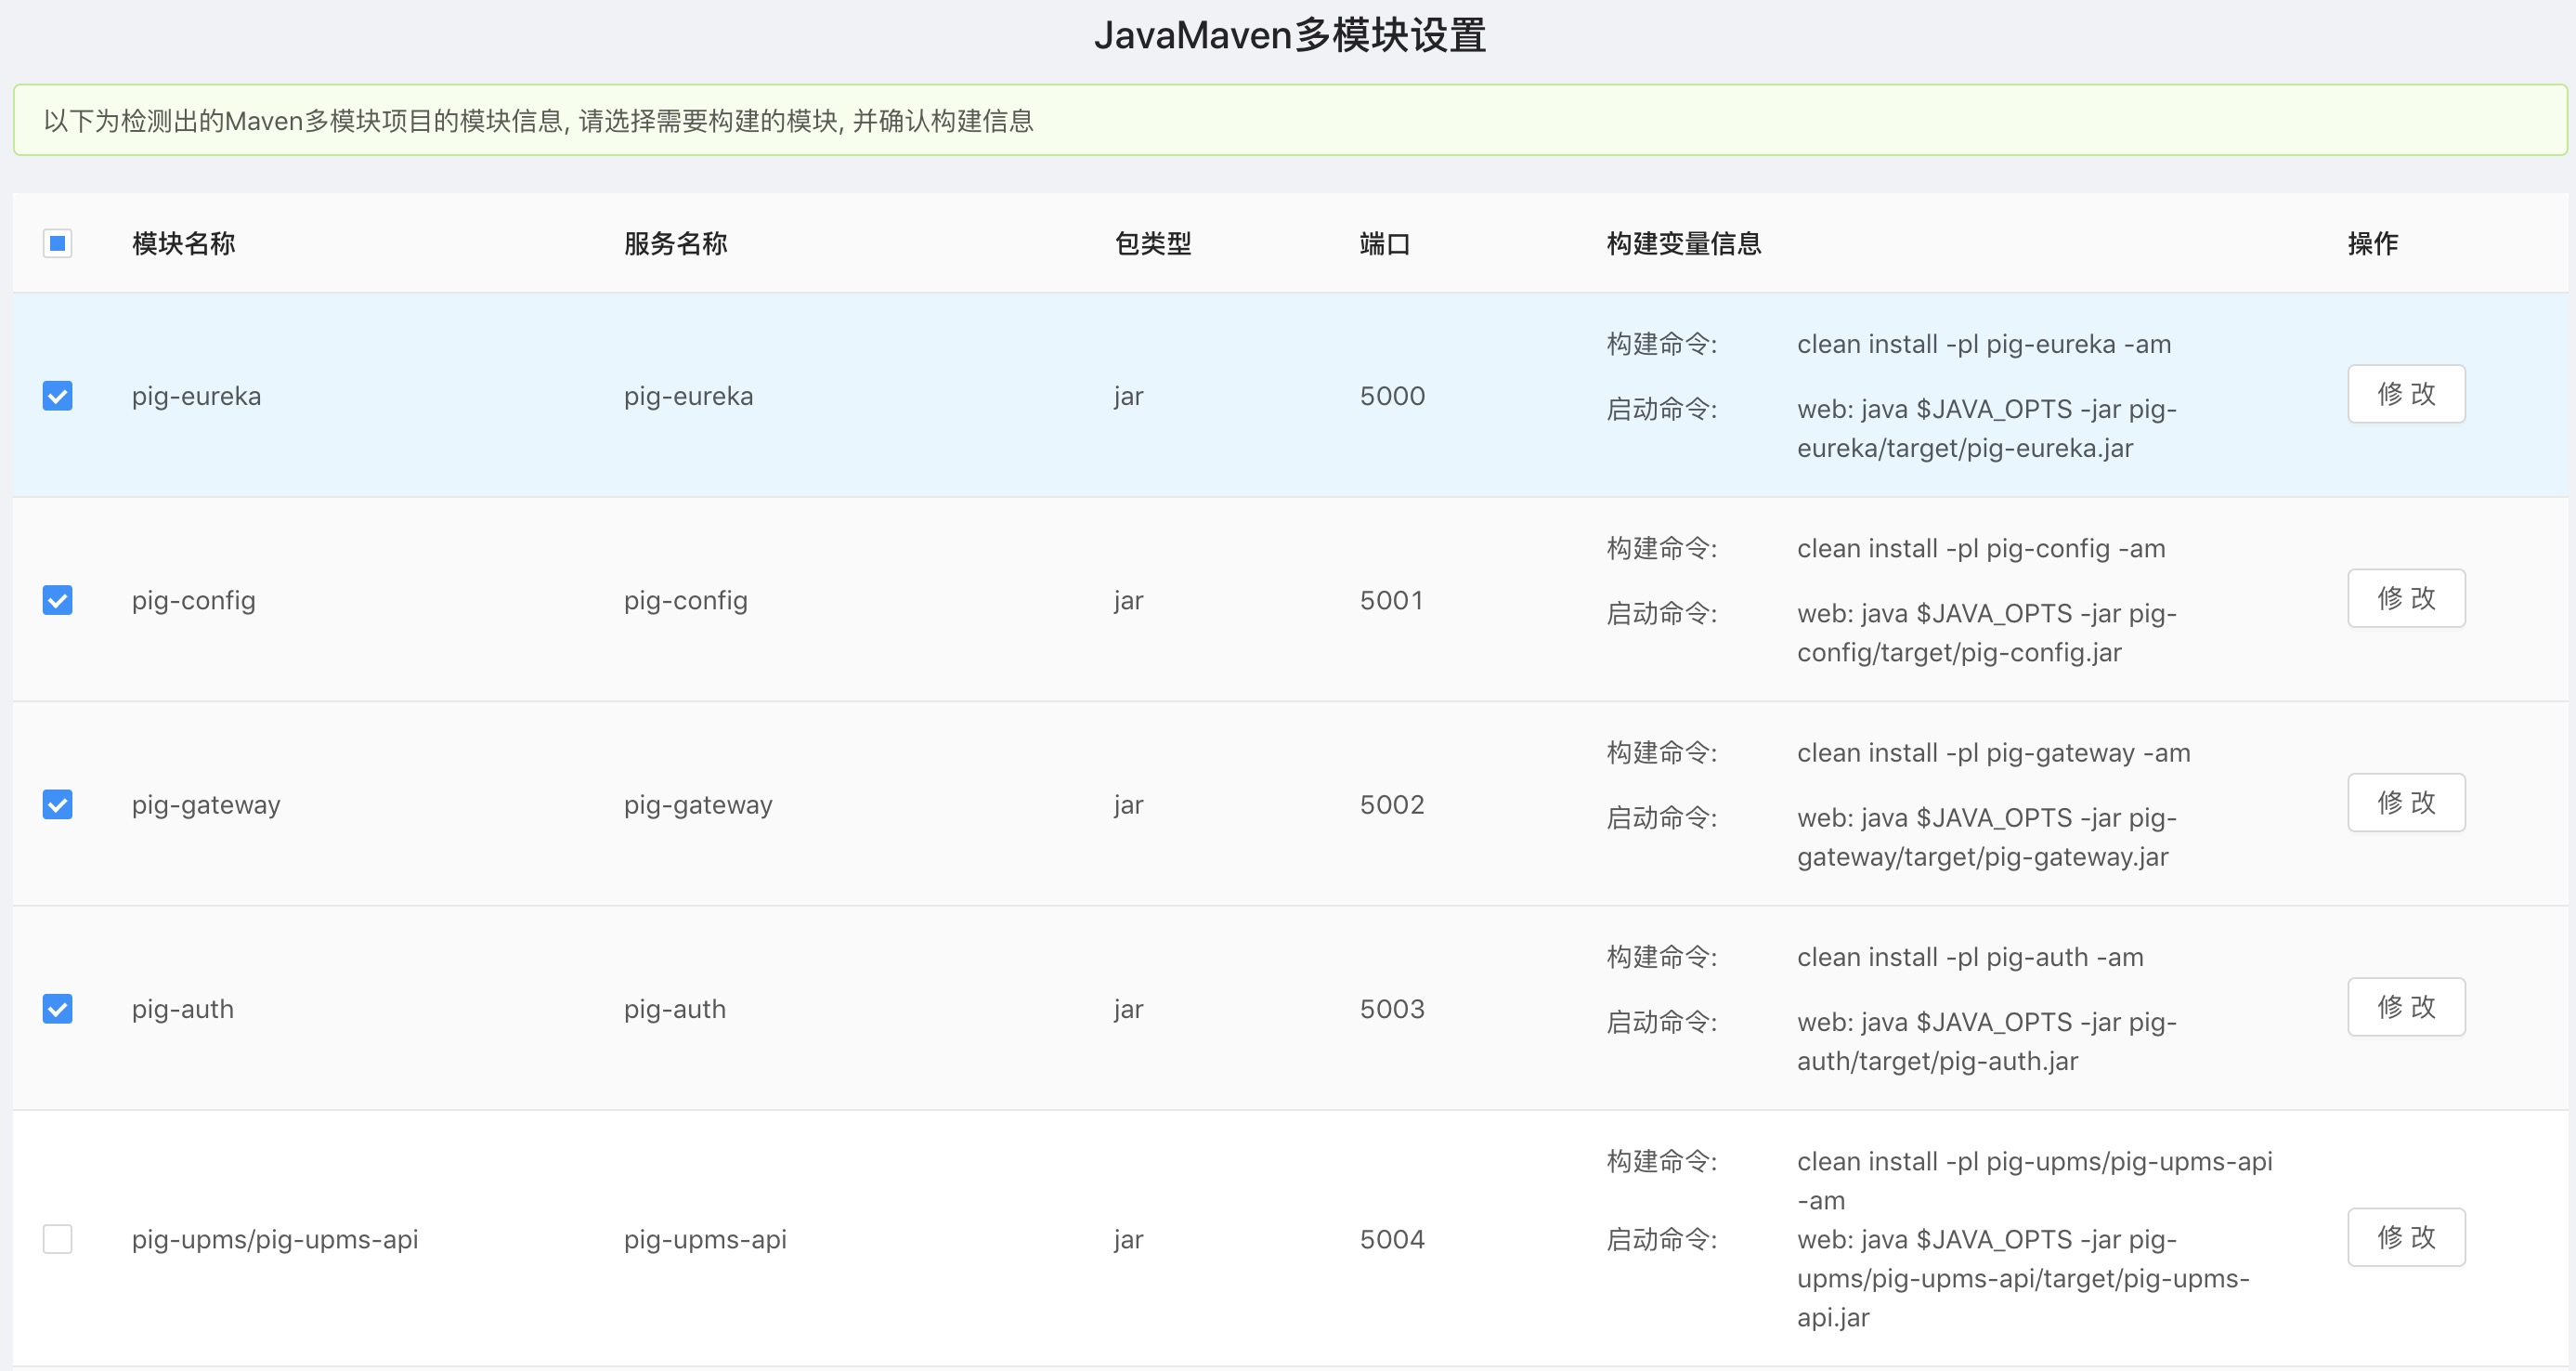
Task: Click 修改 button for pig-eureka row
Action: point(2406,394)
